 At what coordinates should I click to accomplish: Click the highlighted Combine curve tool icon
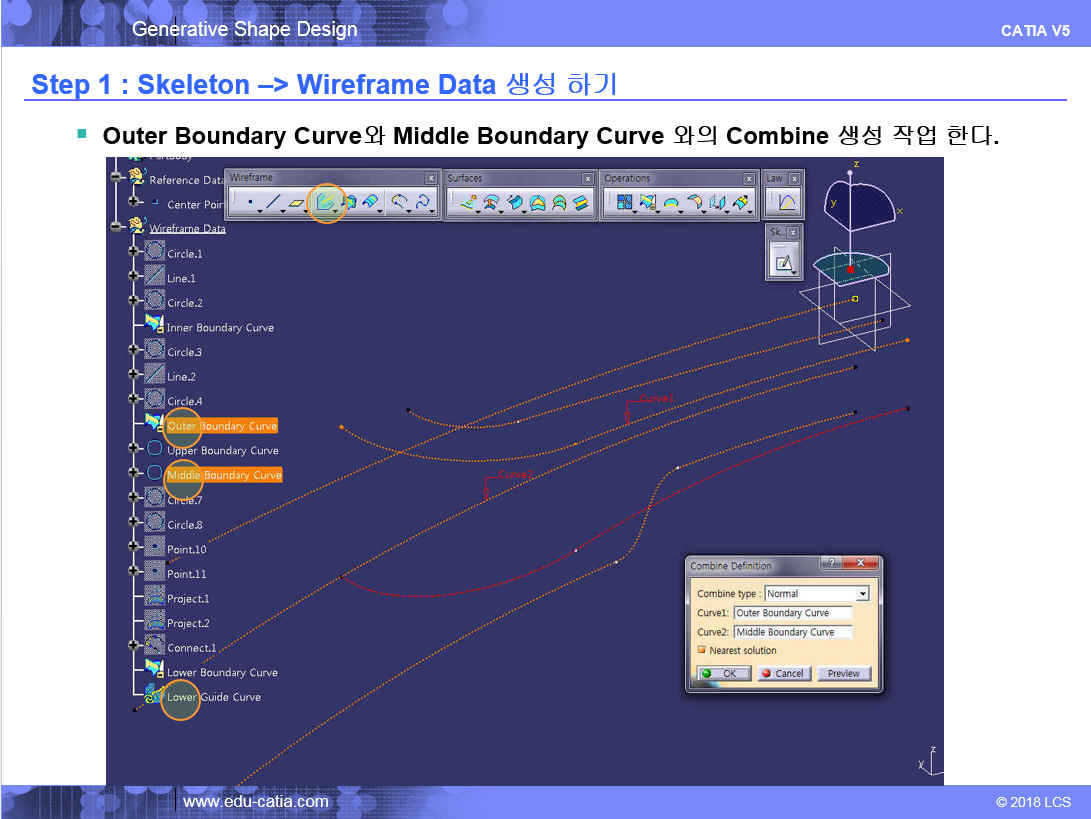[x=326, y=203]
